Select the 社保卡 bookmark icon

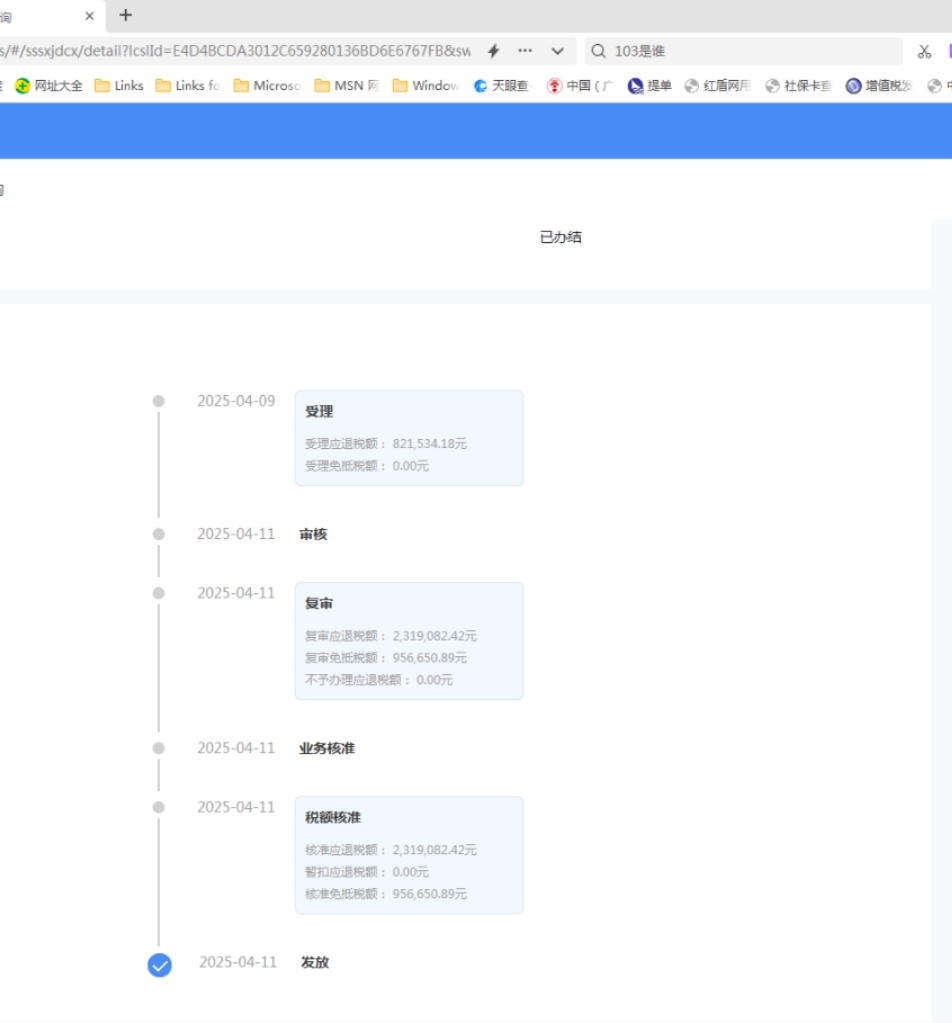(x=770, y=85)
